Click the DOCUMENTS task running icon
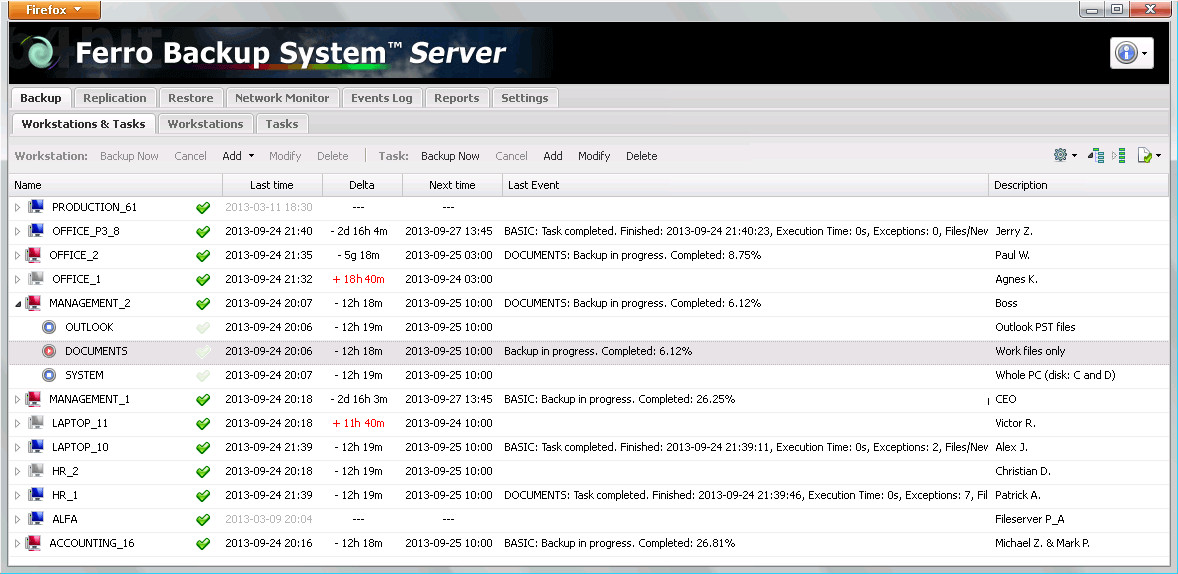Viewport: 1178px width, 574px height. [49, 351]
